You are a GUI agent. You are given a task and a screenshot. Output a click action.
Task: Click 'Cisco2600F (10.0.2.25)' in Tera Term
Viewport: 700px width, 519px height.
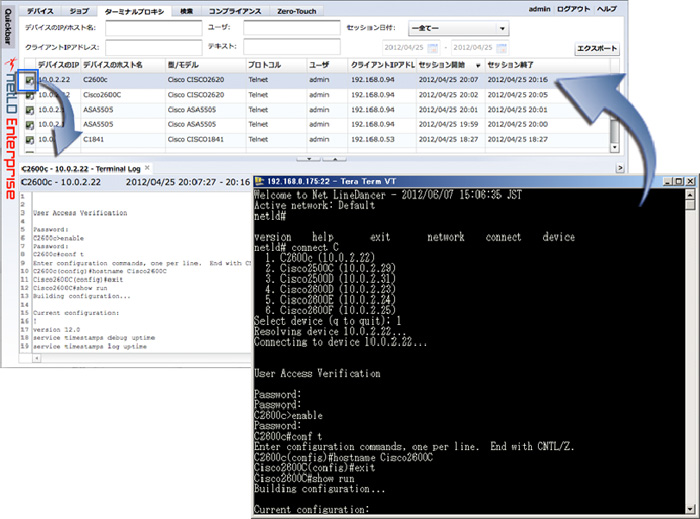pos(338,310)
